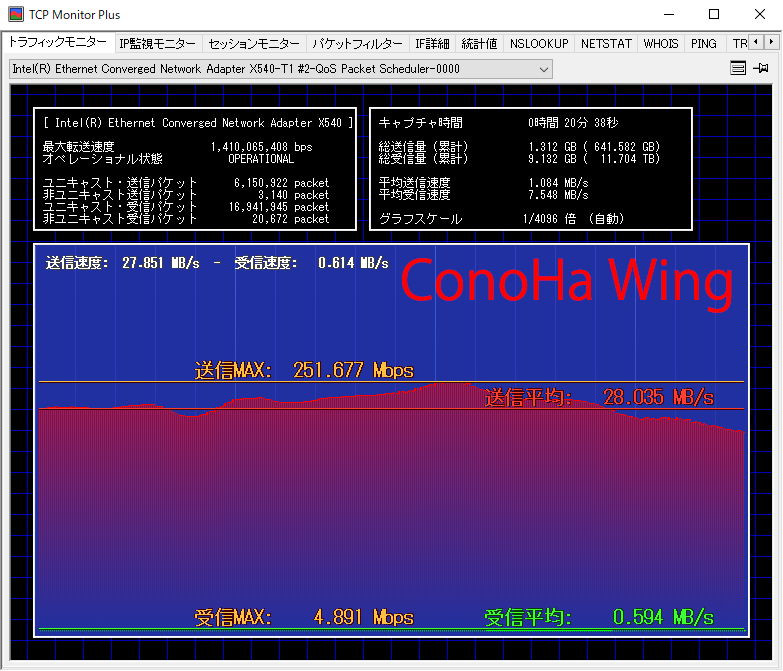Click the capture time statistics panel
The image size is (783, 671).
(x=531, y=170)
